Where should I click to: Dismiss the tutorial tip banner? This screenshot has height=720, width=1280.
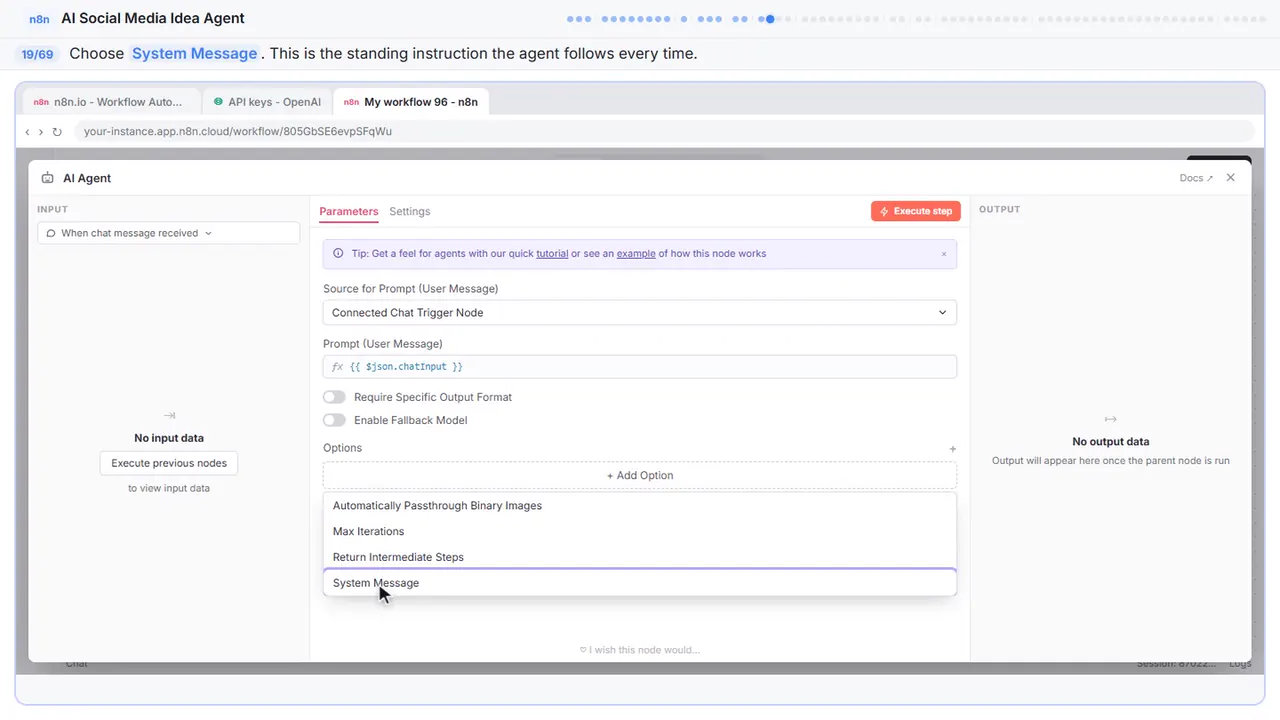[943, 254]
